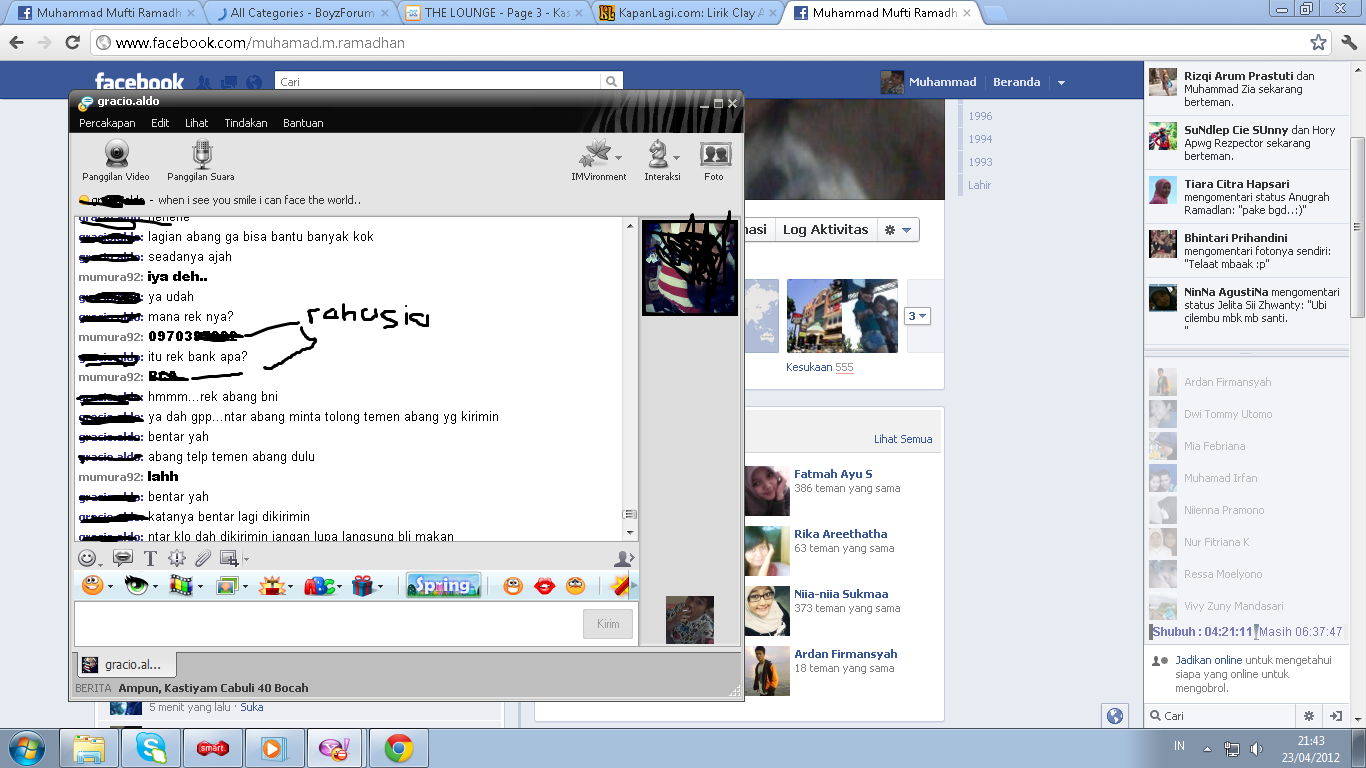Open the green eye winks plugin

(136, 585)
